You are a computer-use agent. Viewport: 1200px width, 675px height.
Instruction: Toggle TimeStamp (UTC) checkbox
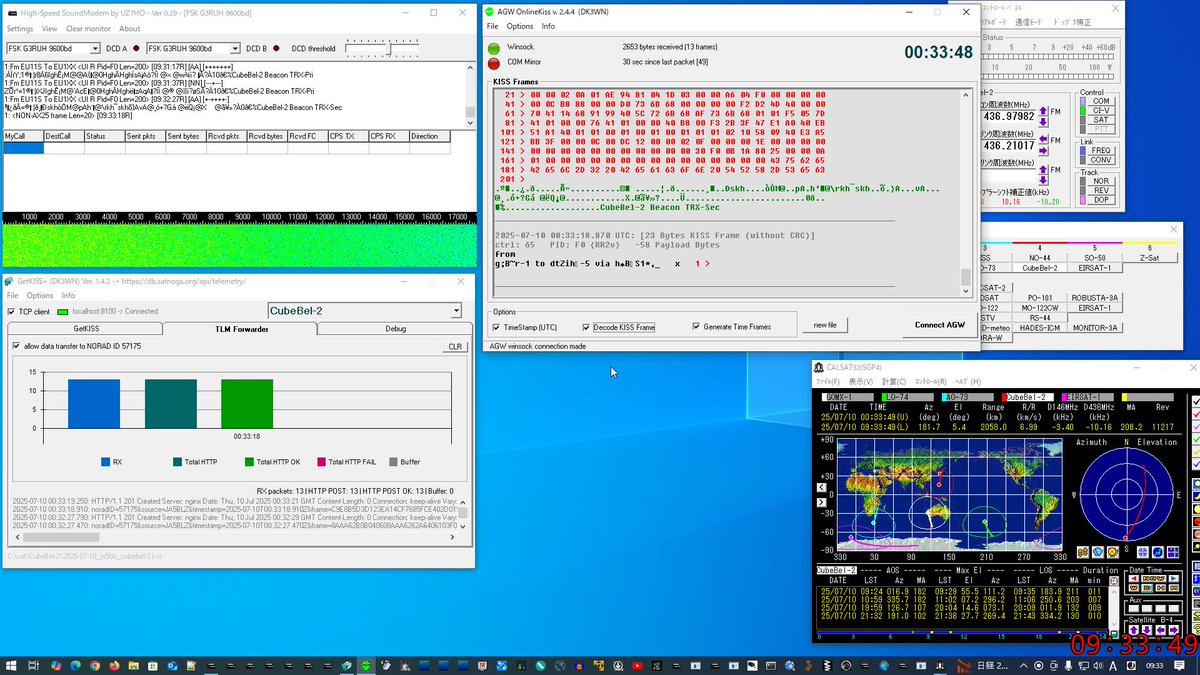(x=497, y=327)
